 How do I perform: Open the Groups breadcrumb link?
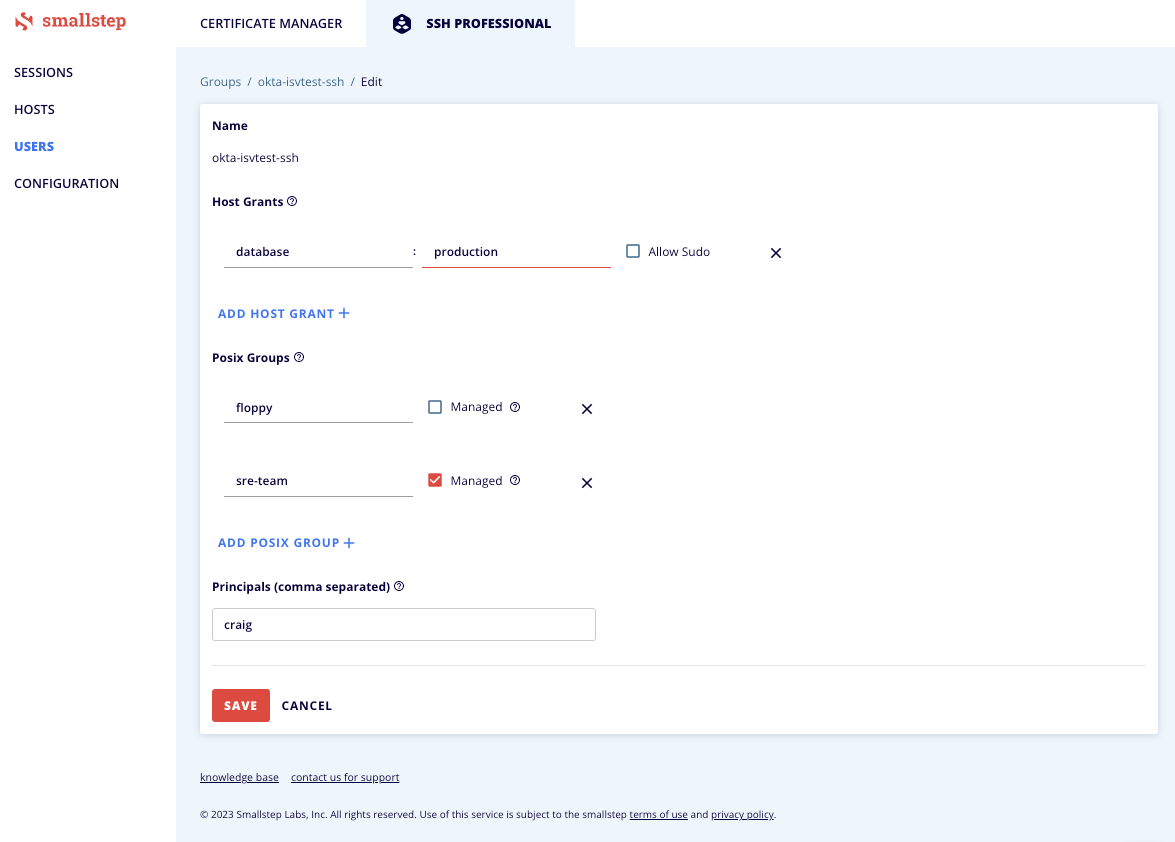[220, 82]
